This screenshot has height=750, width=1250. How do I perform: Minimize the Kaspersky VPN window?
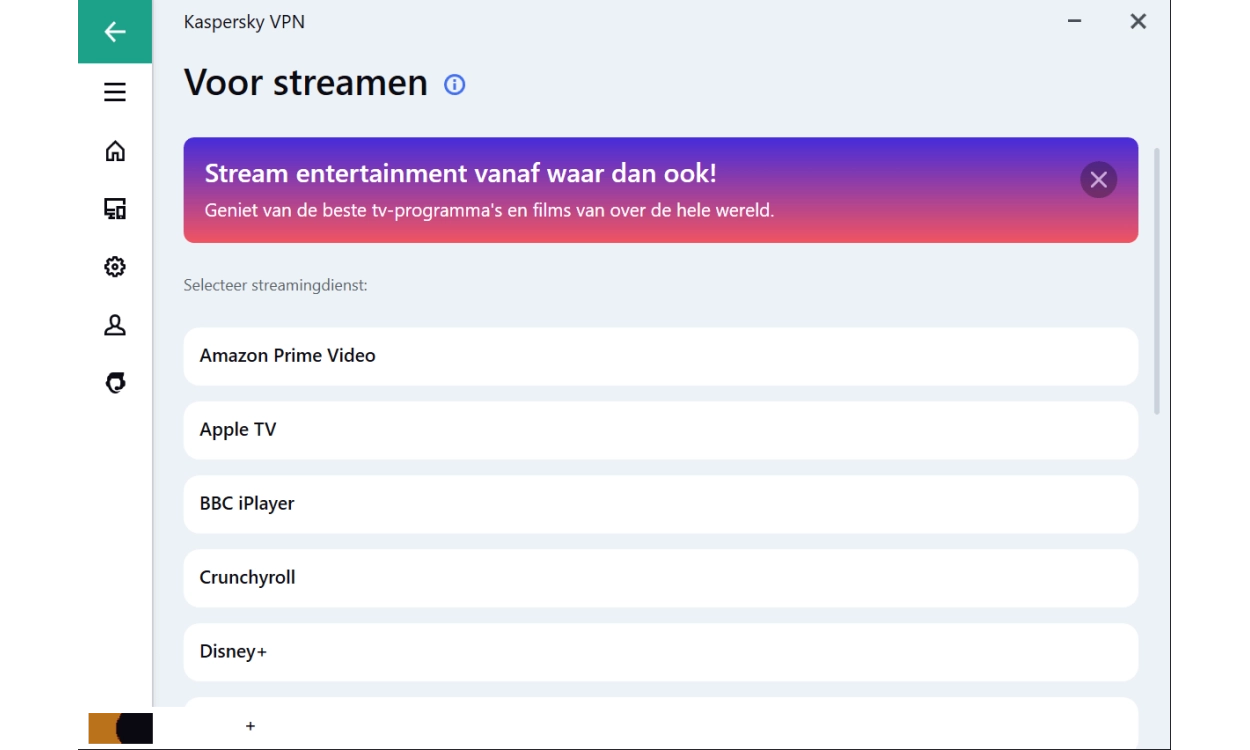tap(1075, 21)
